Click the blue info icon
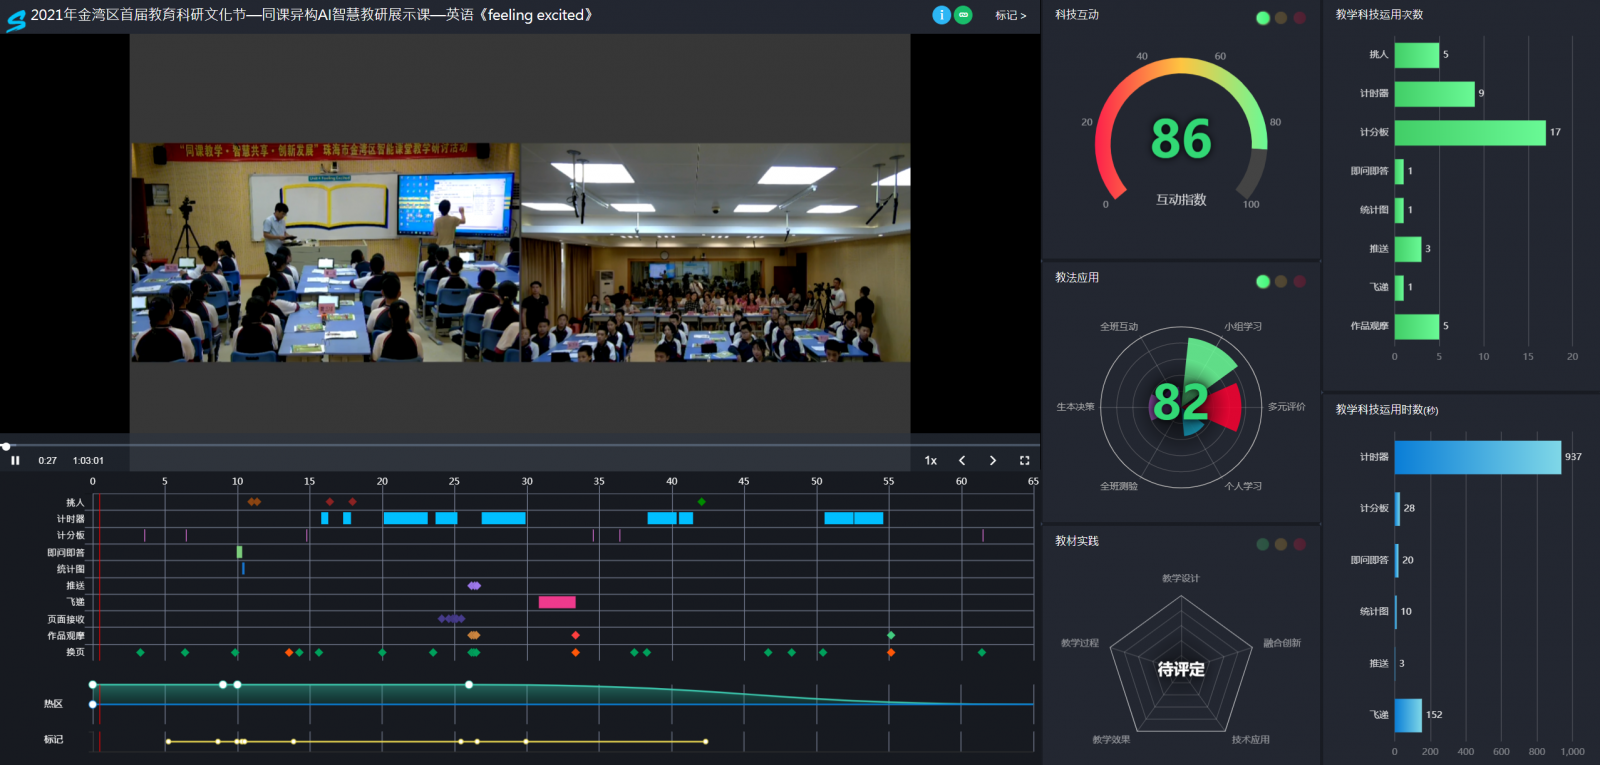 click(x=941, y=15)
